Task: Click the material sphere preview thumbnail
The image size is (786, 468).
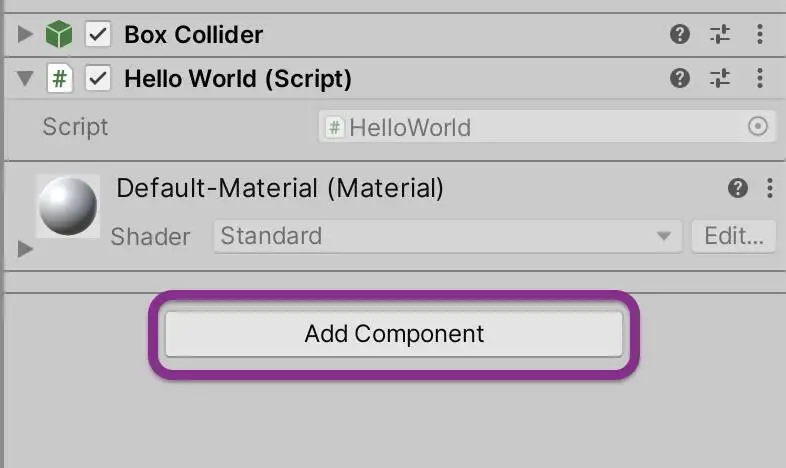Action: (68, 206)
